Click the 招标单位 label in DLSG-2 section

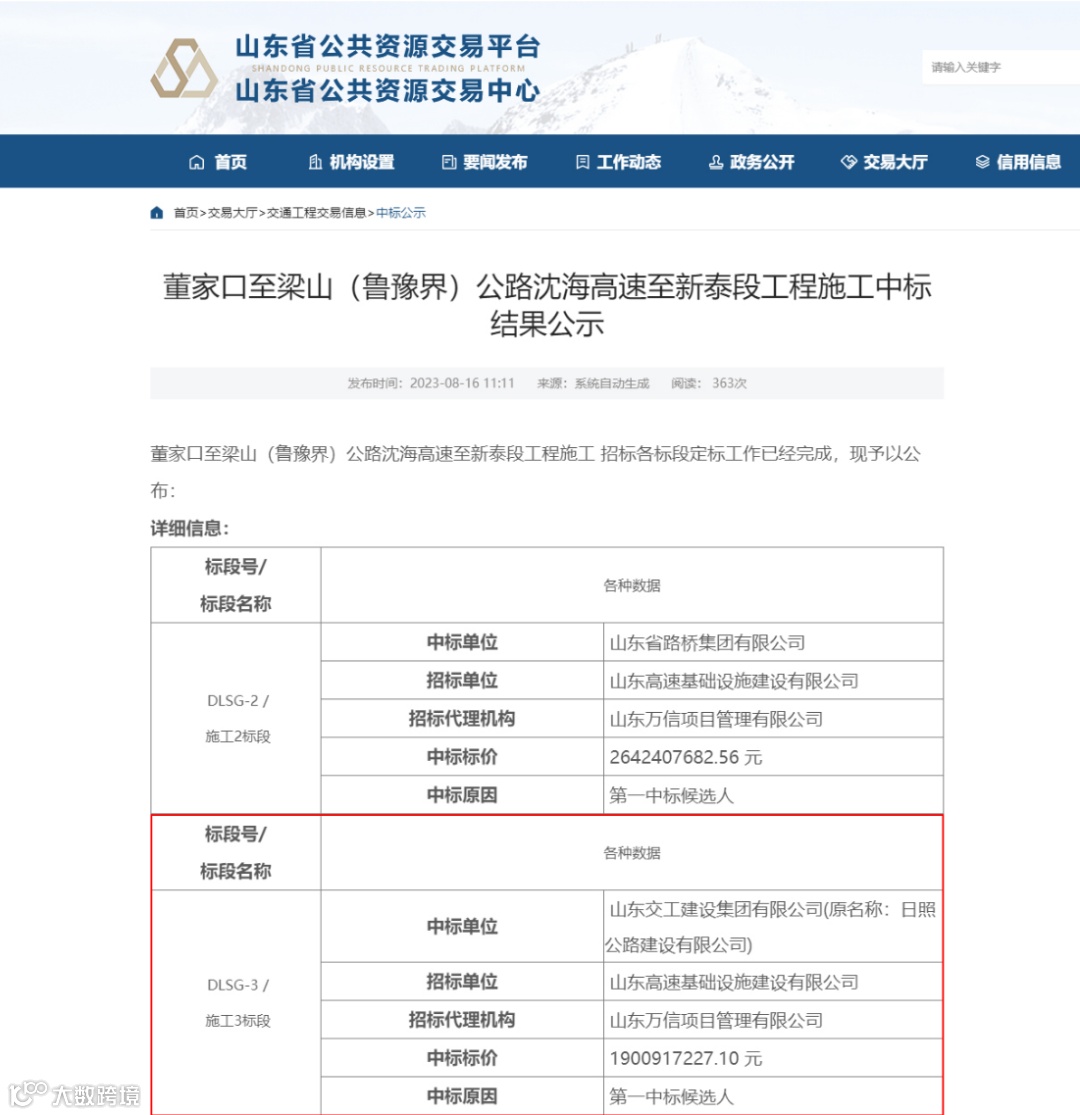click(462, 681)
